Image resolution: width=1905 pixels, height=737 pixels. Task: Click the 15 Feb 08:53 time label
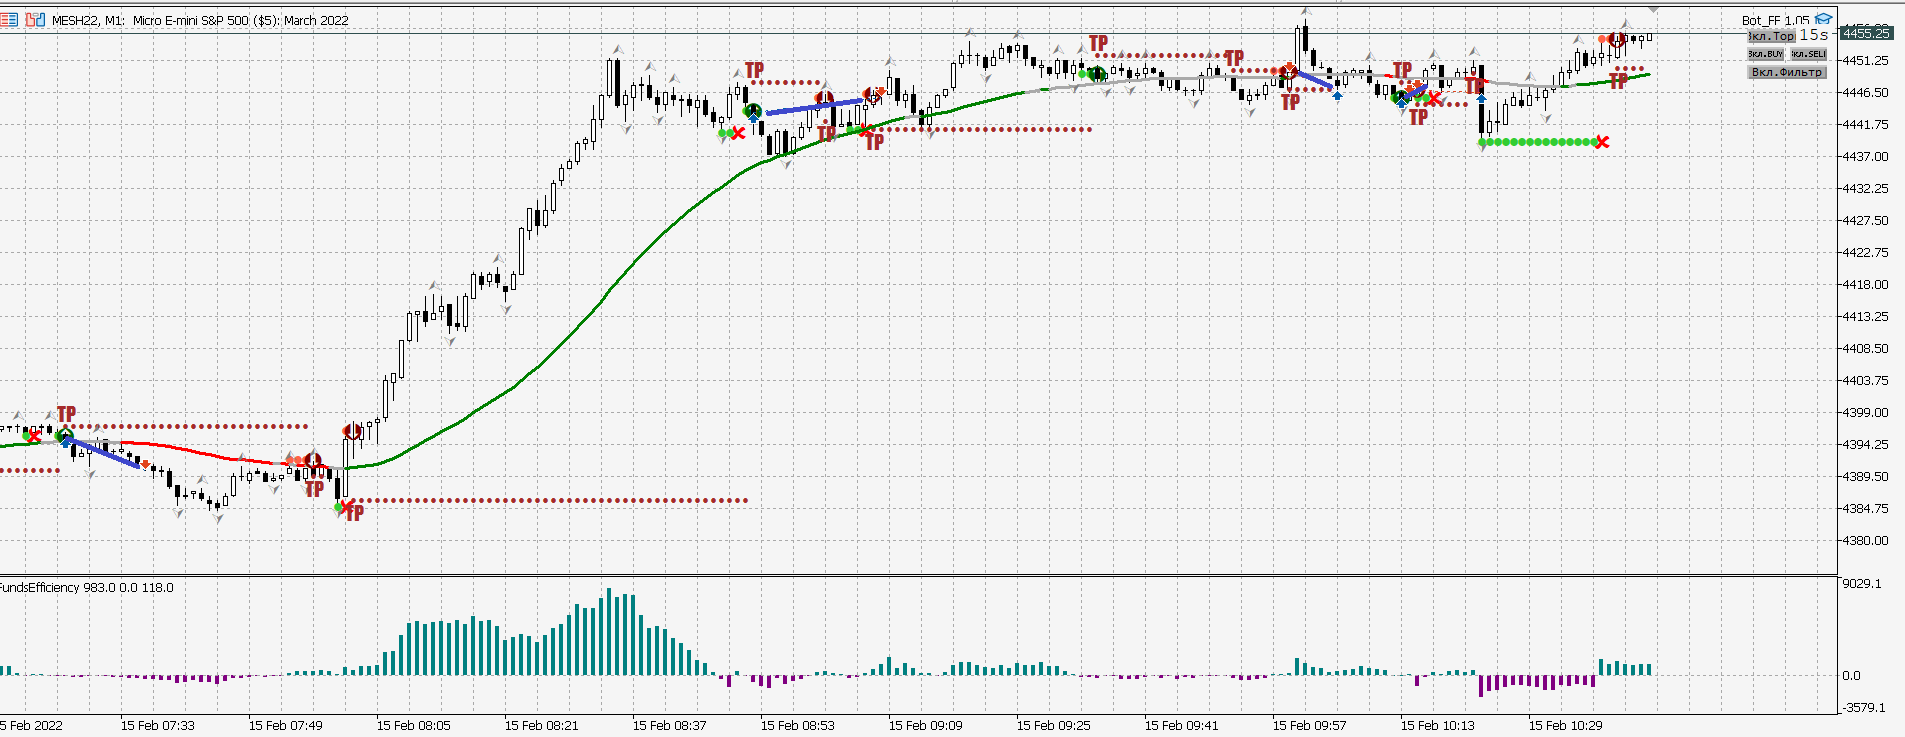798,725
